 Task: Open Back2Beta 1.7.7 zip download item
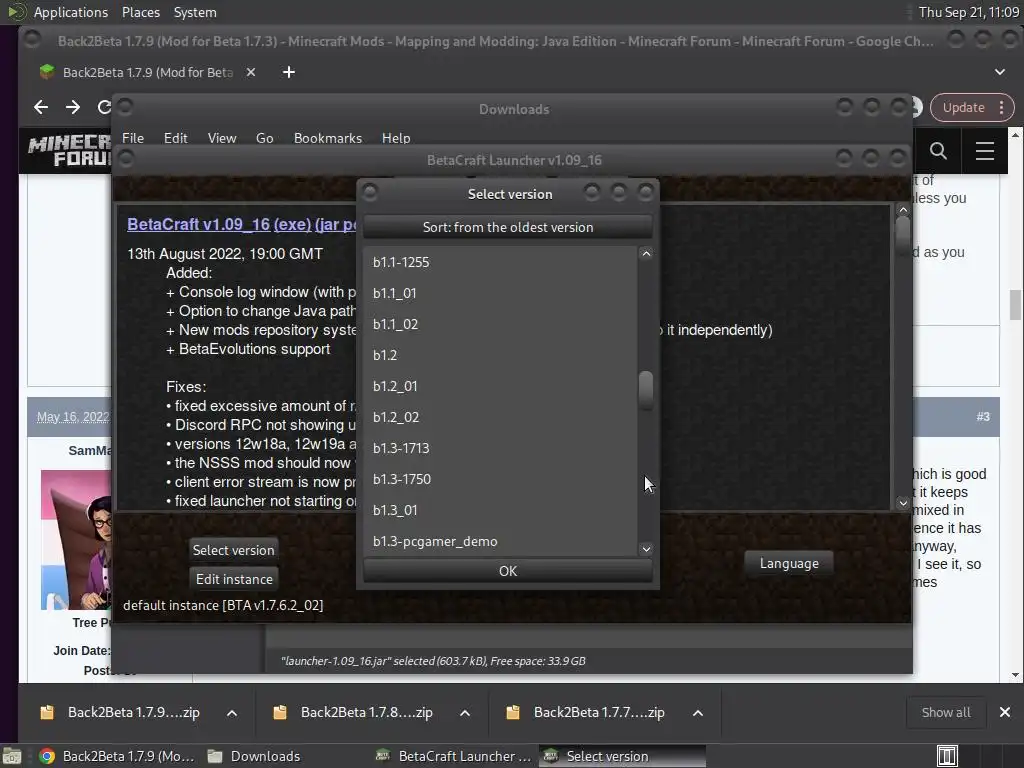click(x=586, y=712)
